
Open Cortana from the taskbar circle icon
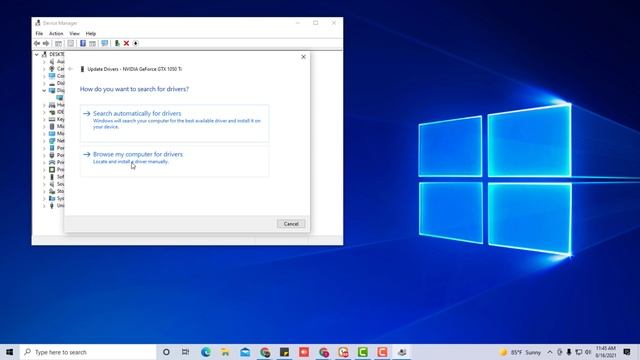coord(166,352)
